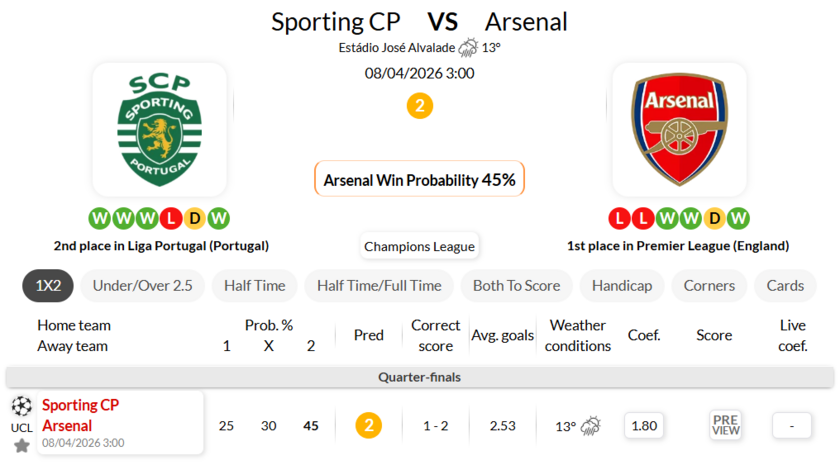Viewport: 840px width, 465px height.
Task: Click the rainy weather icon in match row
Action: tap(591, 426)
